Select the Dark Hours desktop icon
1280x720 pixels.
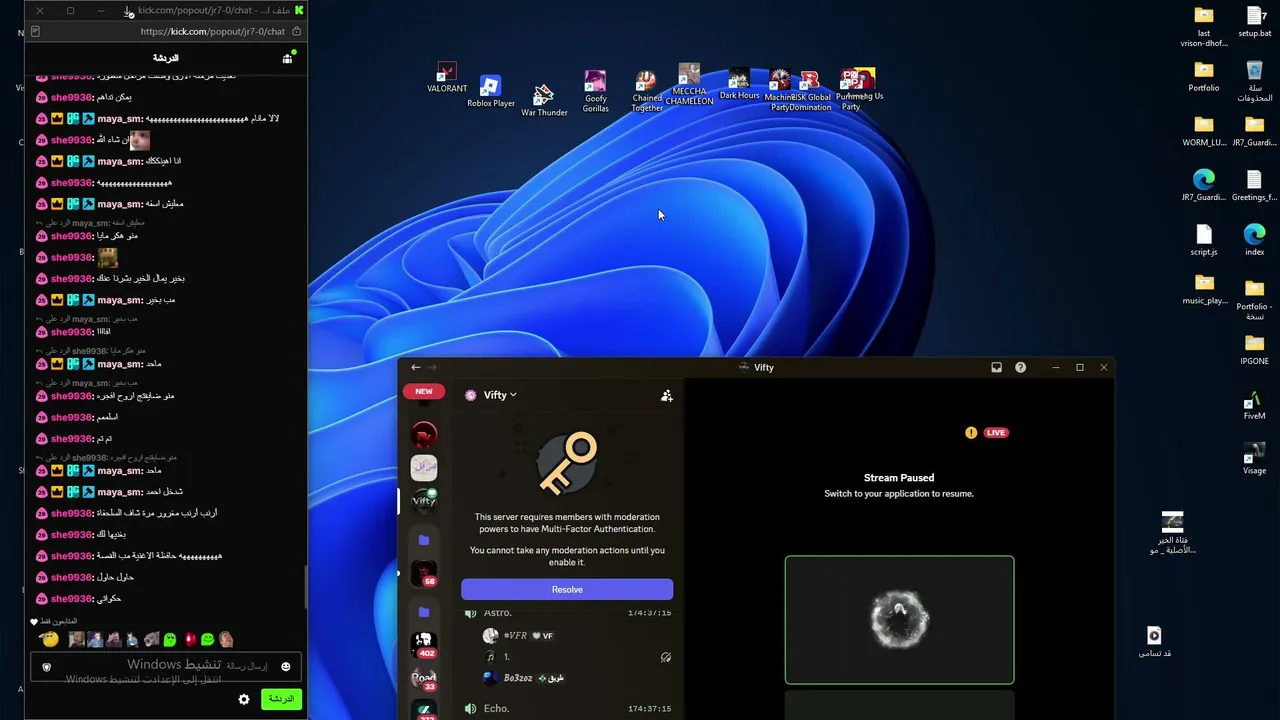click(739, 85)
